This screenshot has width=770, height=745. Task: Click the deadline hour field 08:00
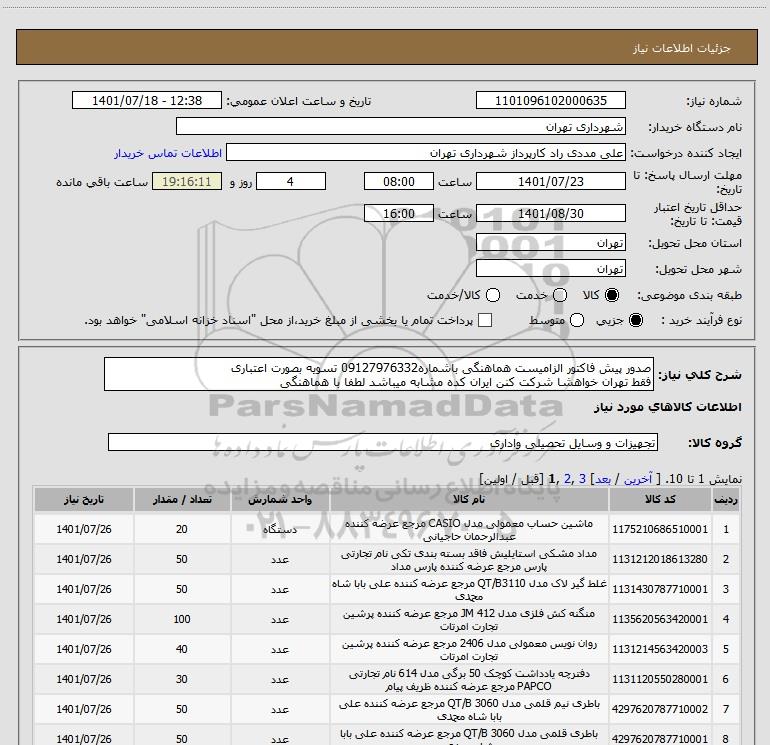coord(399,182)
